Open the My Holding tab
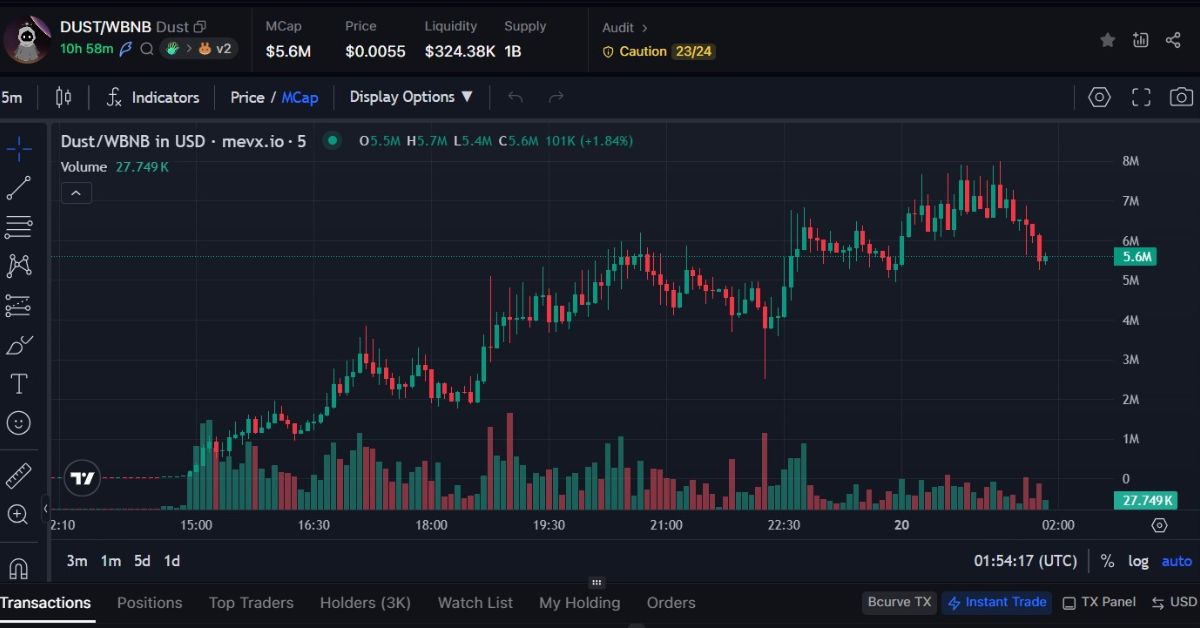1200x628 pixels. 579,603
